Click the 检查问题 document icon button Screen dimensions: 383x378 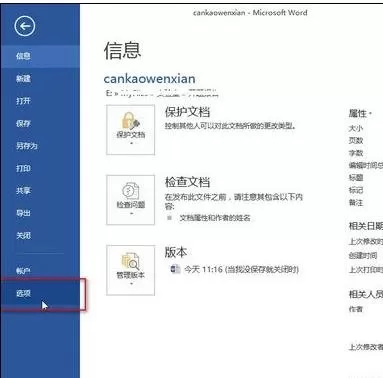coord(131,200)
